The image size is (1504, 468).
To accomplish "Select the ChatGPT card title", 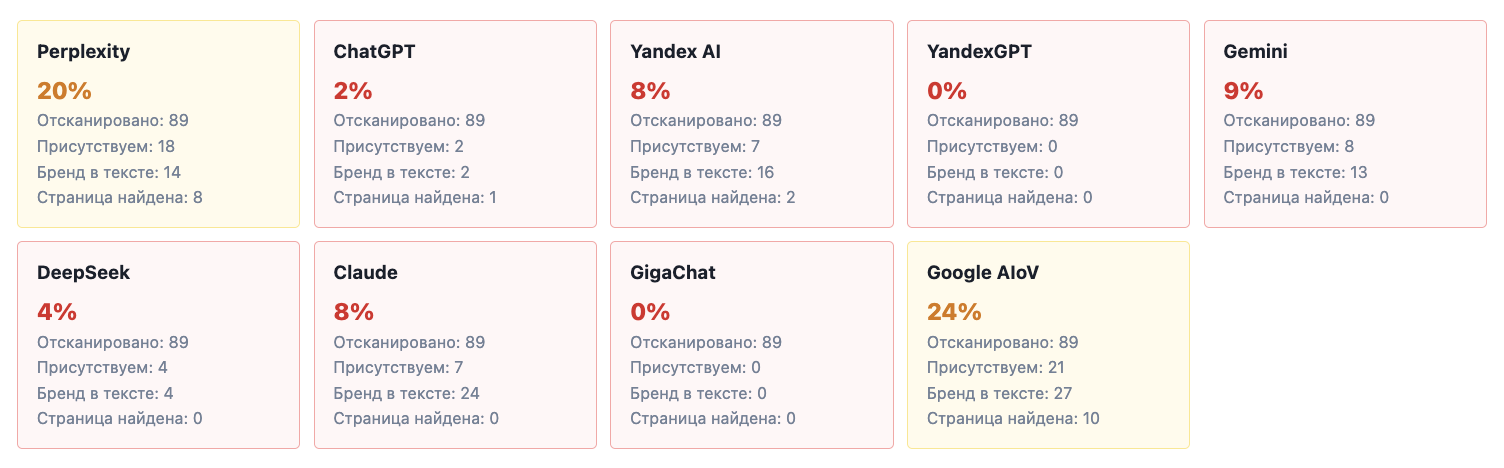I will click(374, 52).
